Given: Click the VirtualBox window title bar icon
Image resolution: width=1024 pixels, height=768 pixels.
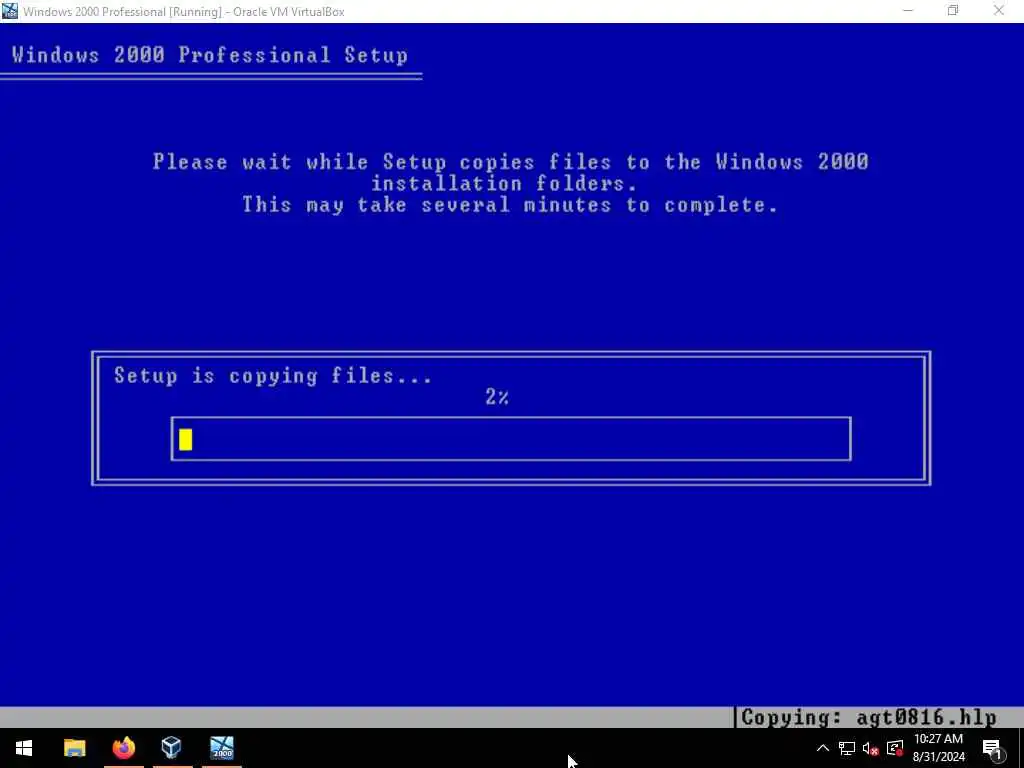Looking at the screenshot, I should click(x=10, y=11).
